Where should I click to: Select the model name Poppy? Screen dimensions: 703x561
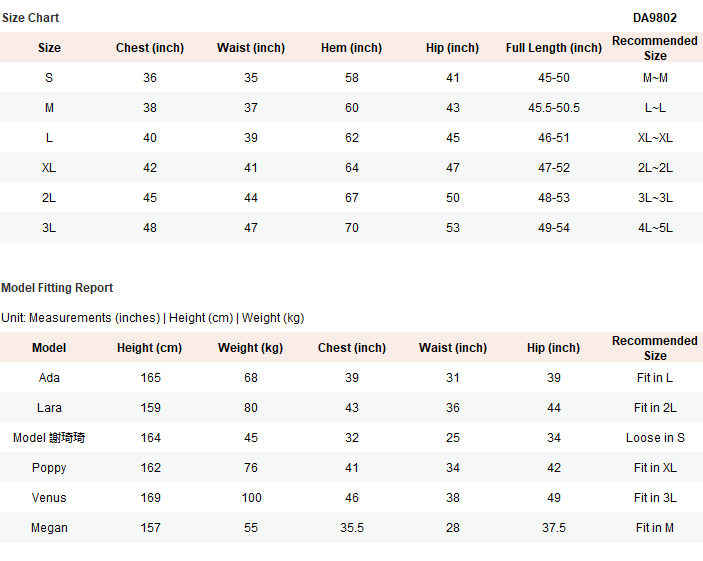[x=49, y=468]
